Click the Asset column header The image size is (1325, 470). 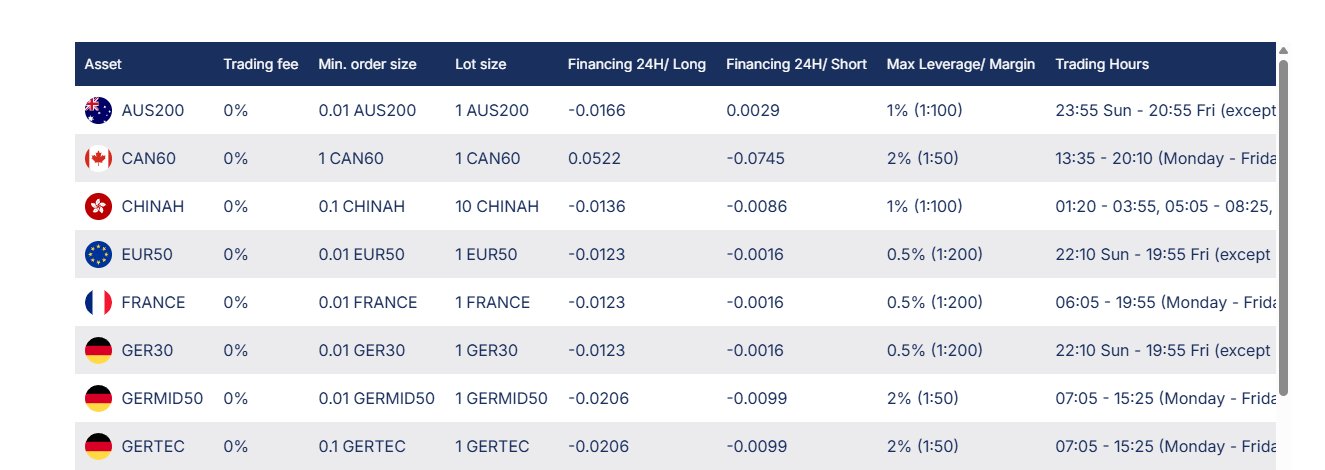[103, 64]
